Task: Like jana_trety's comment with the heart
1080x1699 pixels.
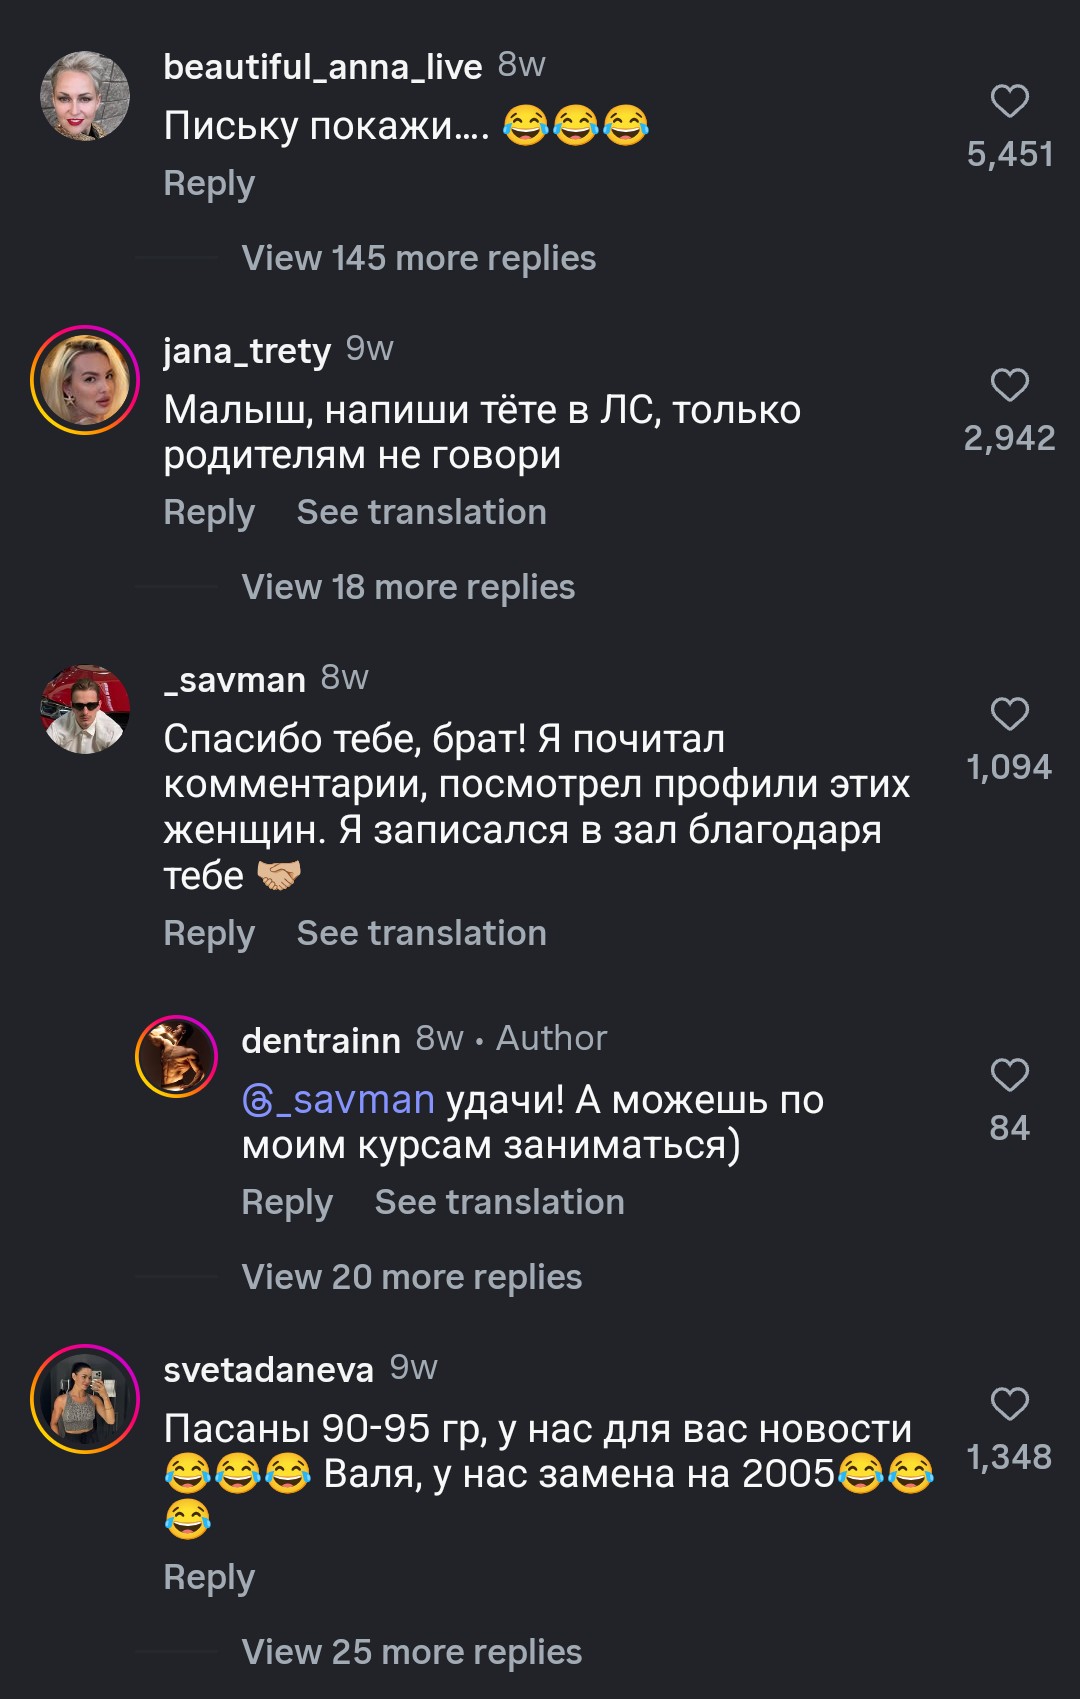Action: click(1009, 385)
